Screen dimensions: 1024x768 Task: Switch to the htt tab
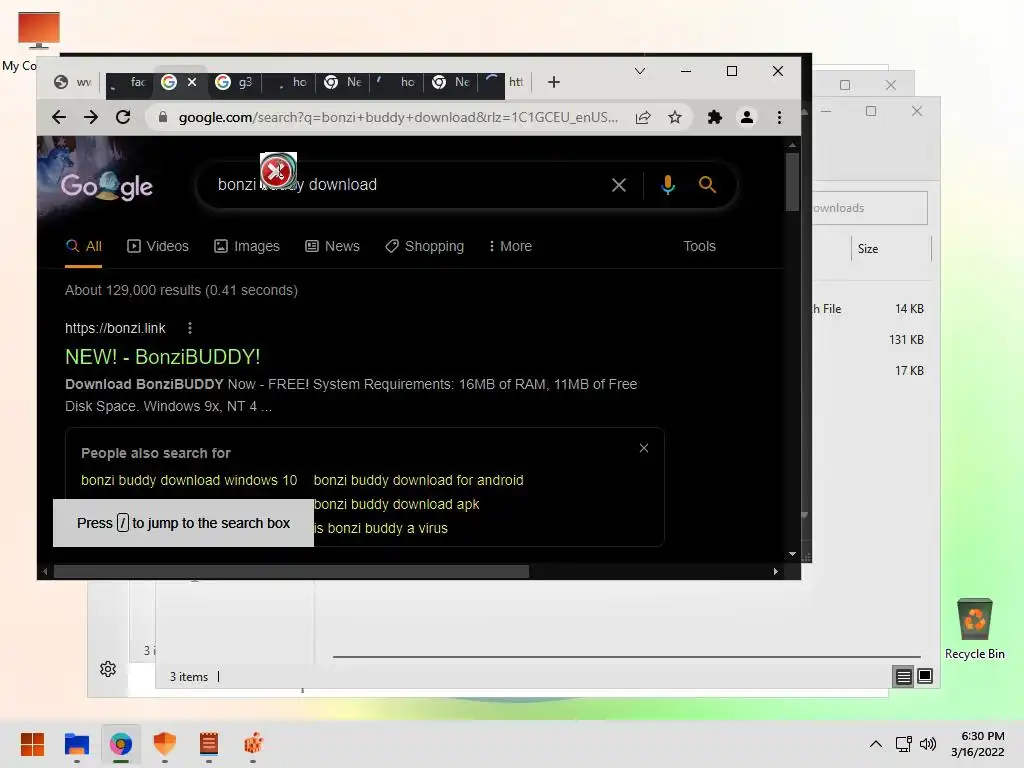tap(516, 82)
